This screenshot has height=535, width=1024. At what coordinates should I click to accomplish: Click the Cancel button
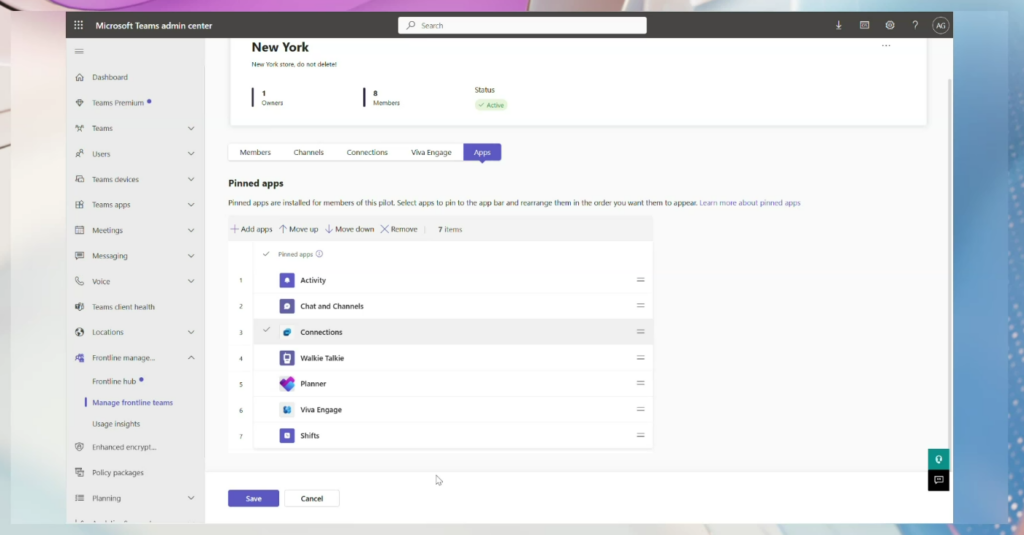(312, 498)
